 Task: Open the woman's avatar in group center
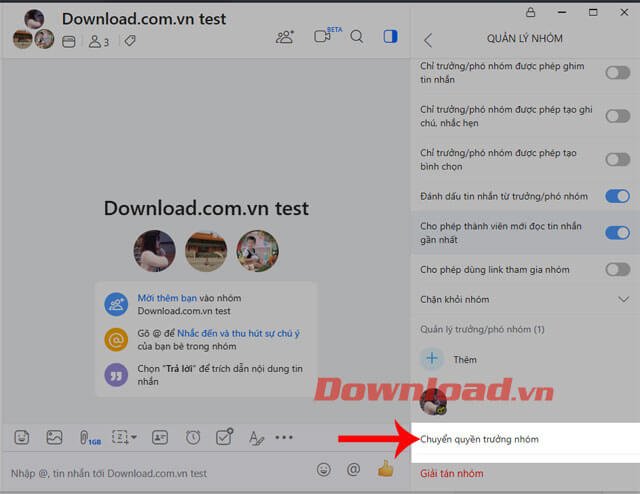point(154,251)
